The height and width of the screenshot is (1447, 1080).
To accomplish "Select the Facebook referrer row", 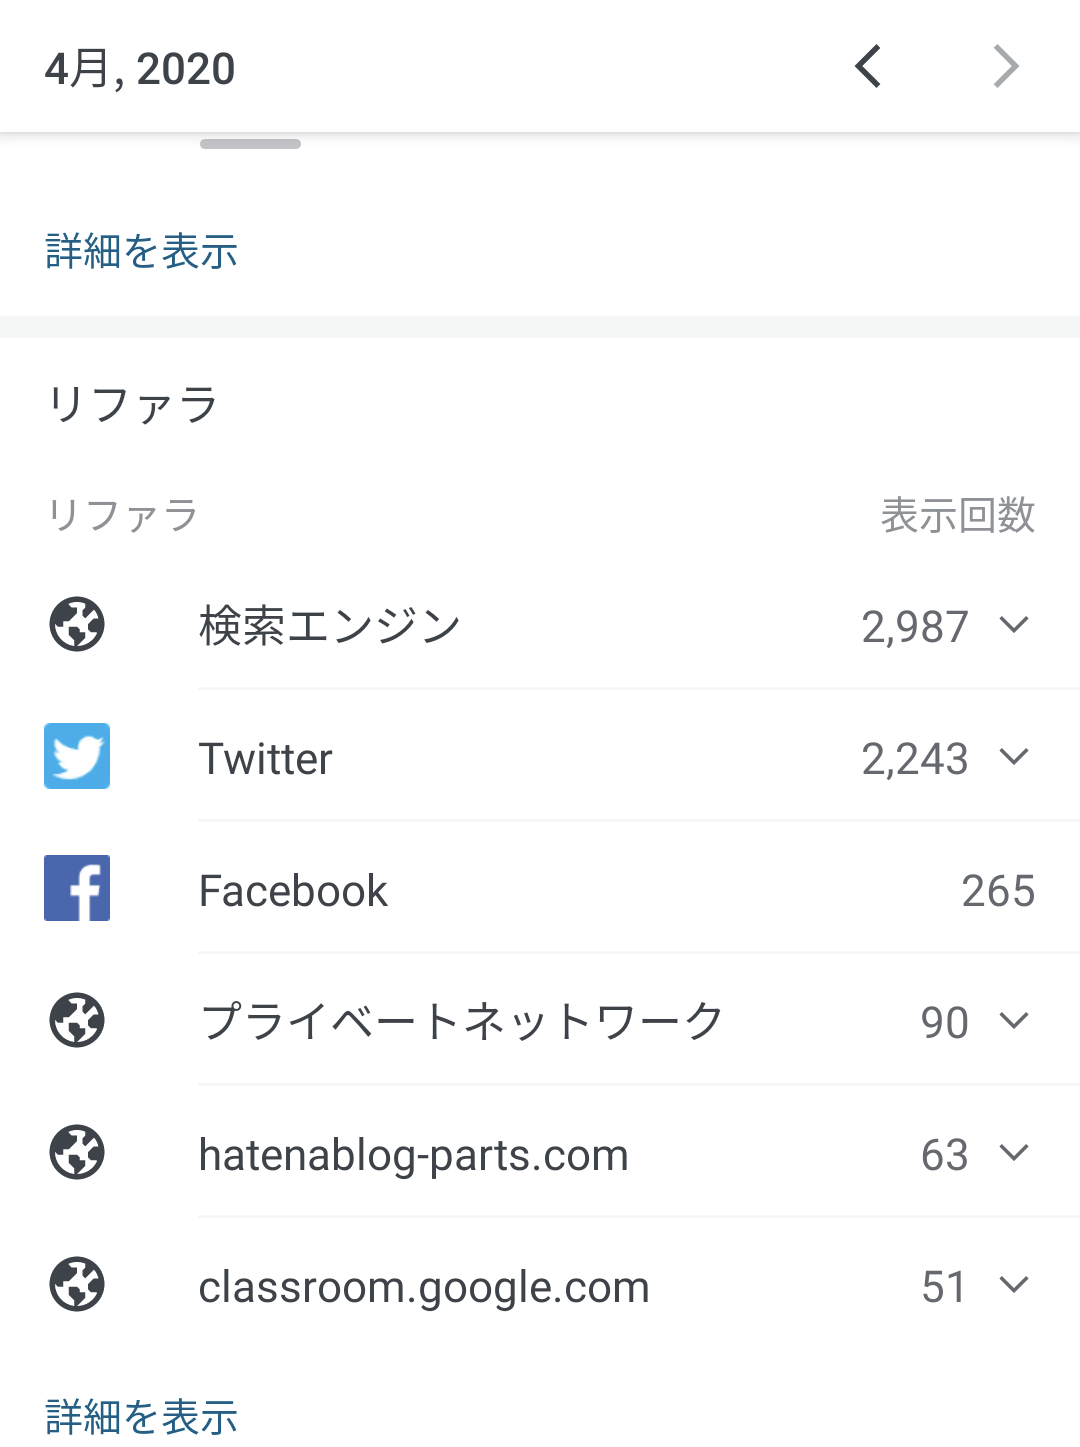I will coord(540,888).
